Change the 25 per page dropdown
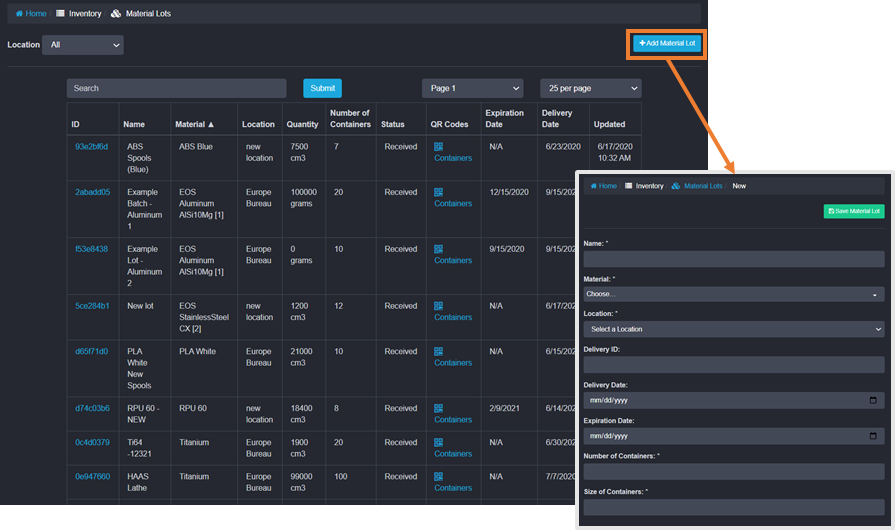The height and width of the screenshot is (530, 895). point(590,88)
